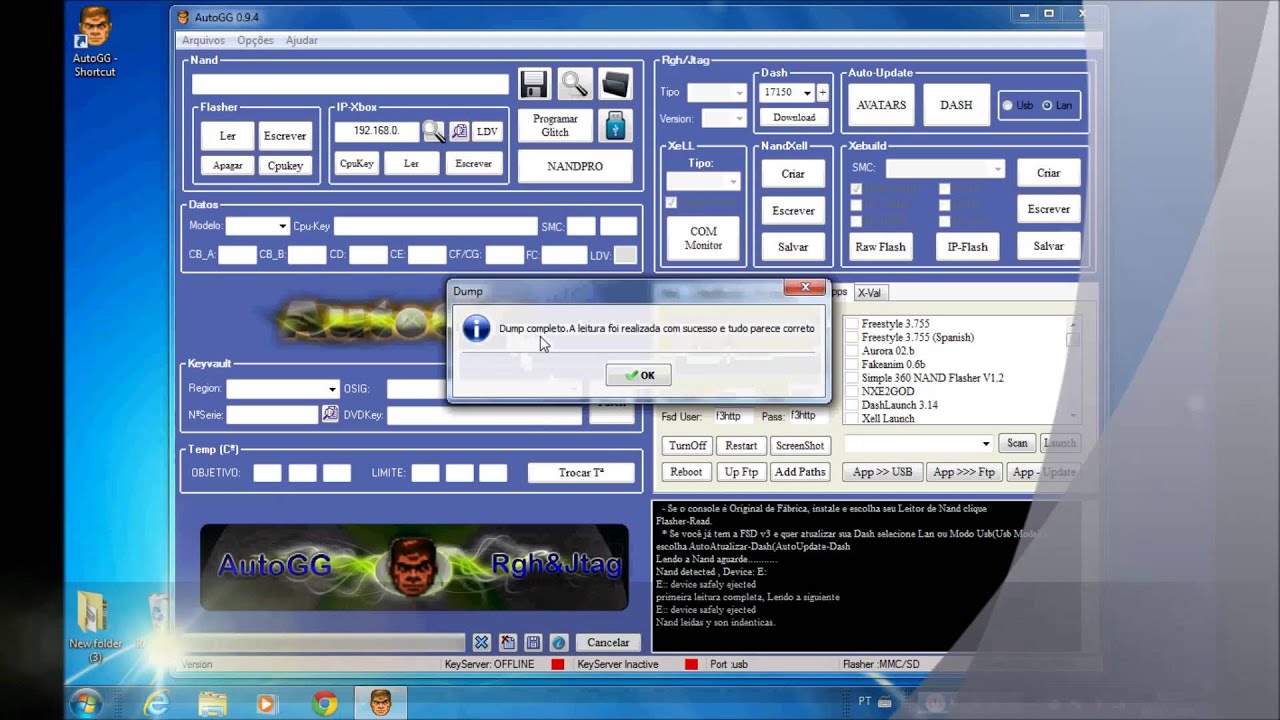Check NXE2GOD checkbox
The height and width of the screenshot is (720, 1280).
coord(851,391)
